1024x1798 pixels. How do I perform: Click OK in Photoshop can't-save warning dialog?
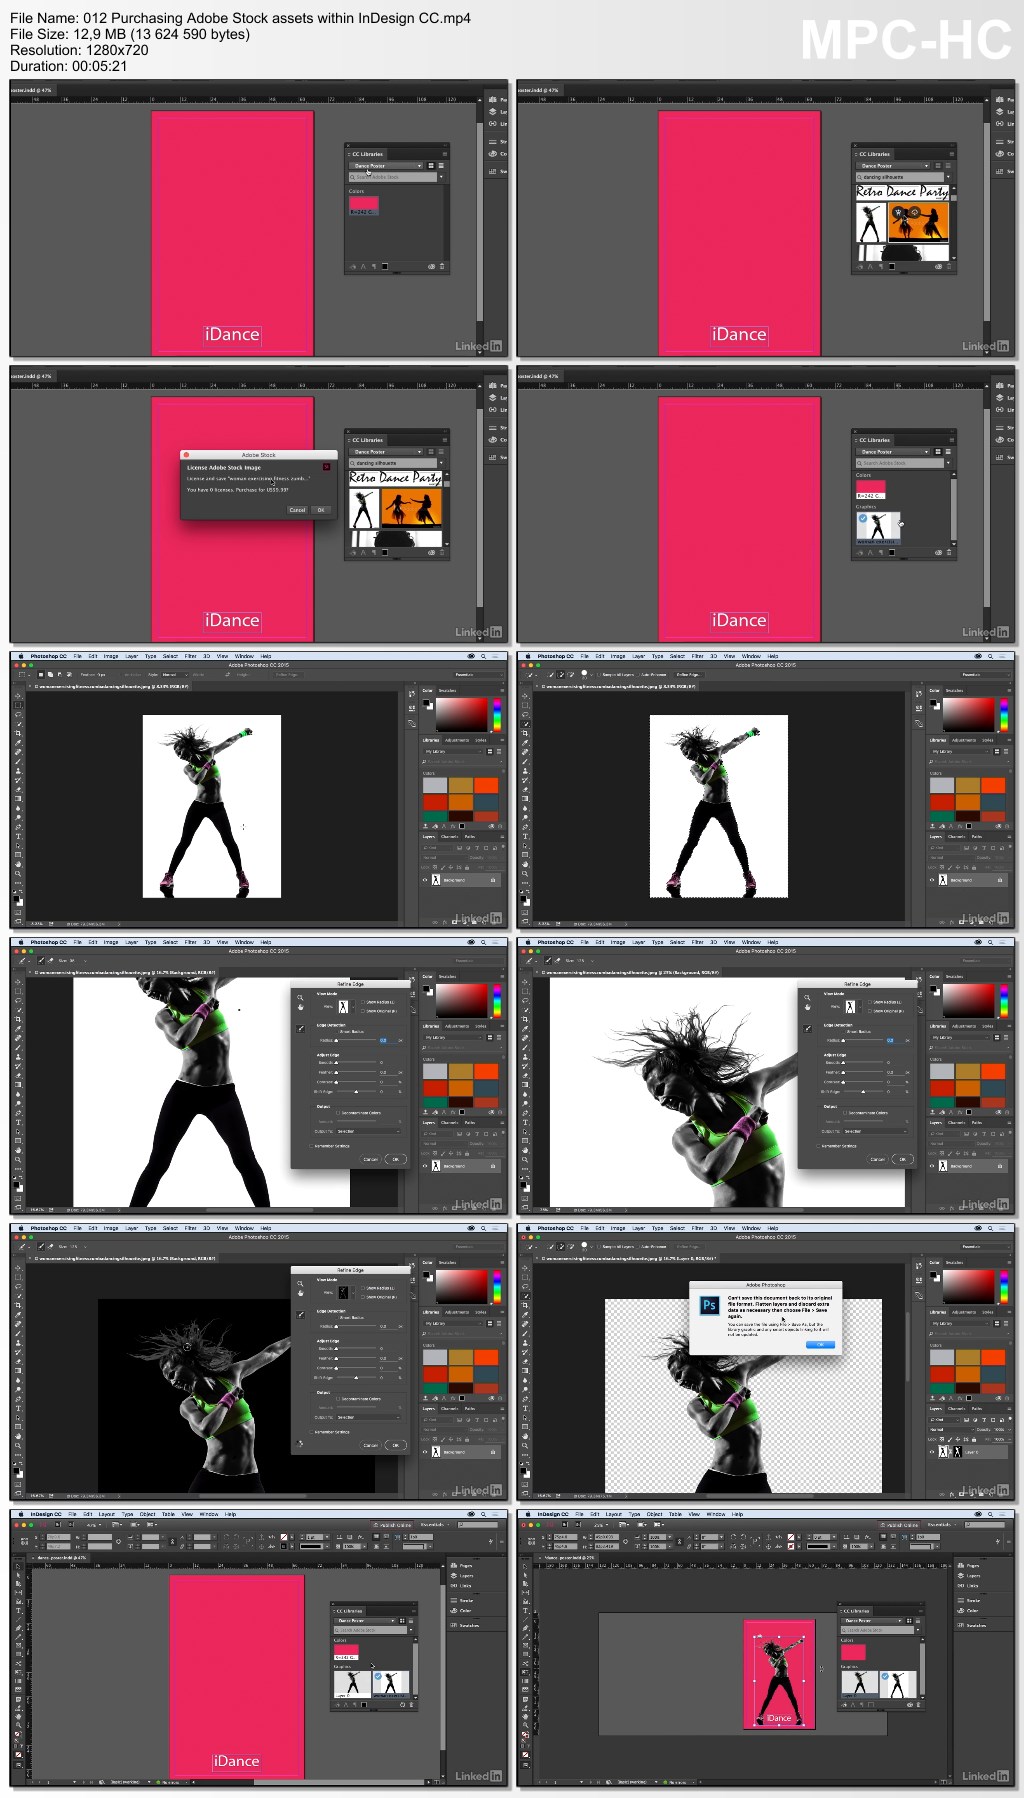click(x=820, y=1345)
